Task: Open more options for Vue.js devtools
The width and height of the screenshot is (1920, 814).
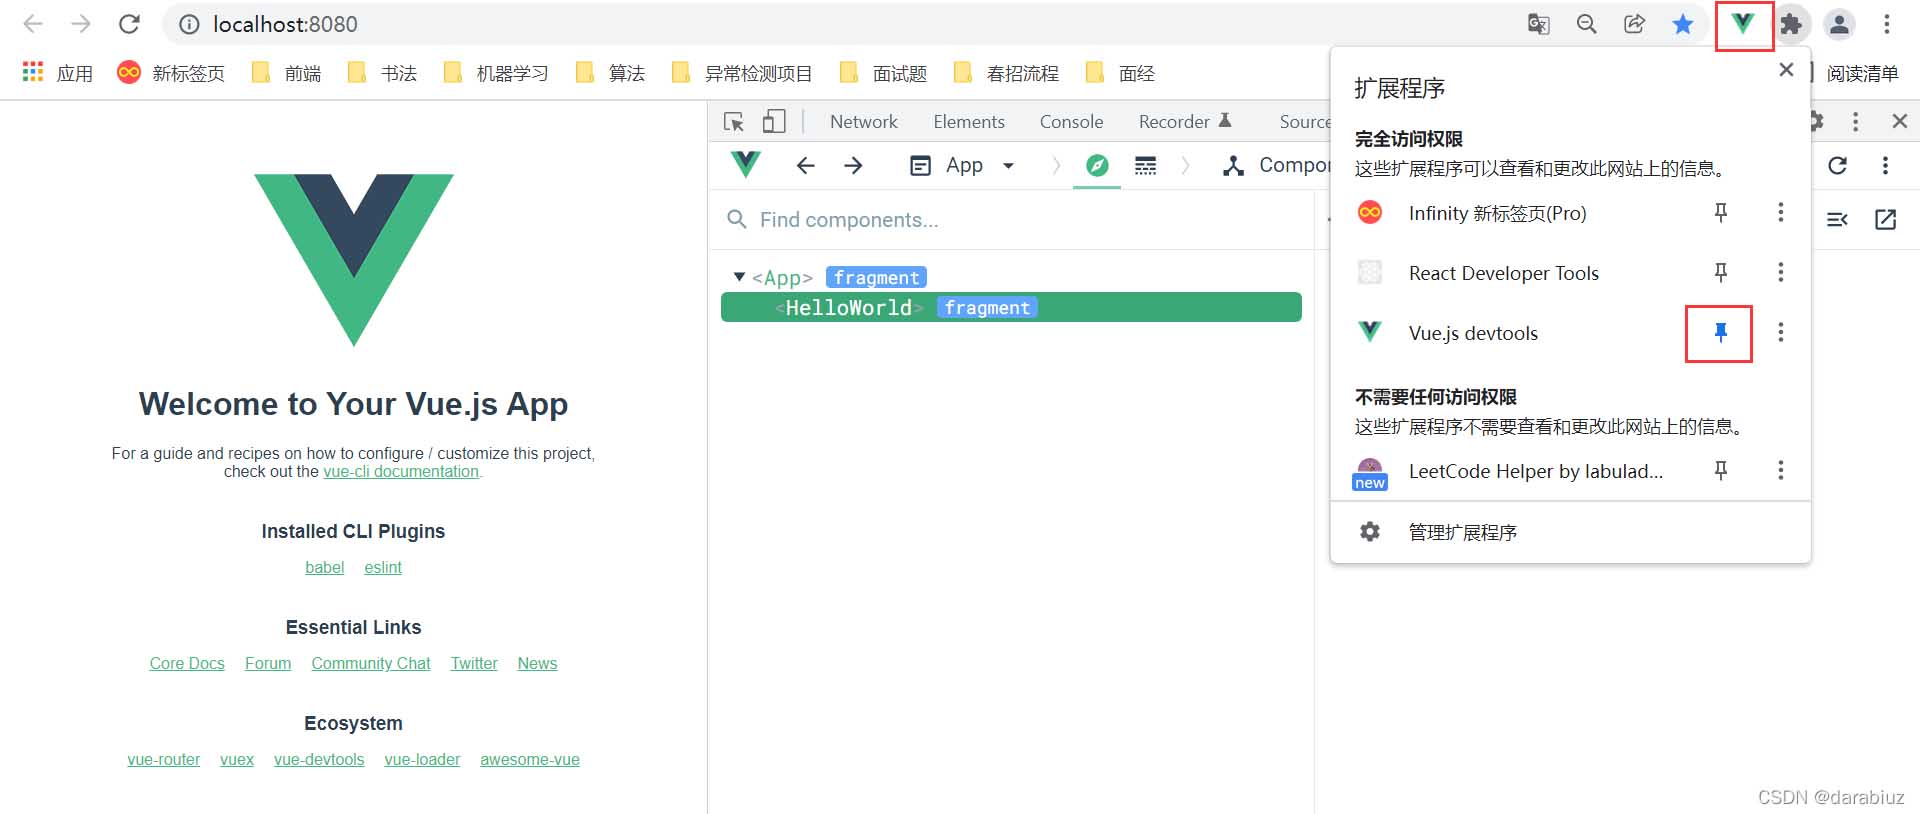Action: pos(1780,332)
